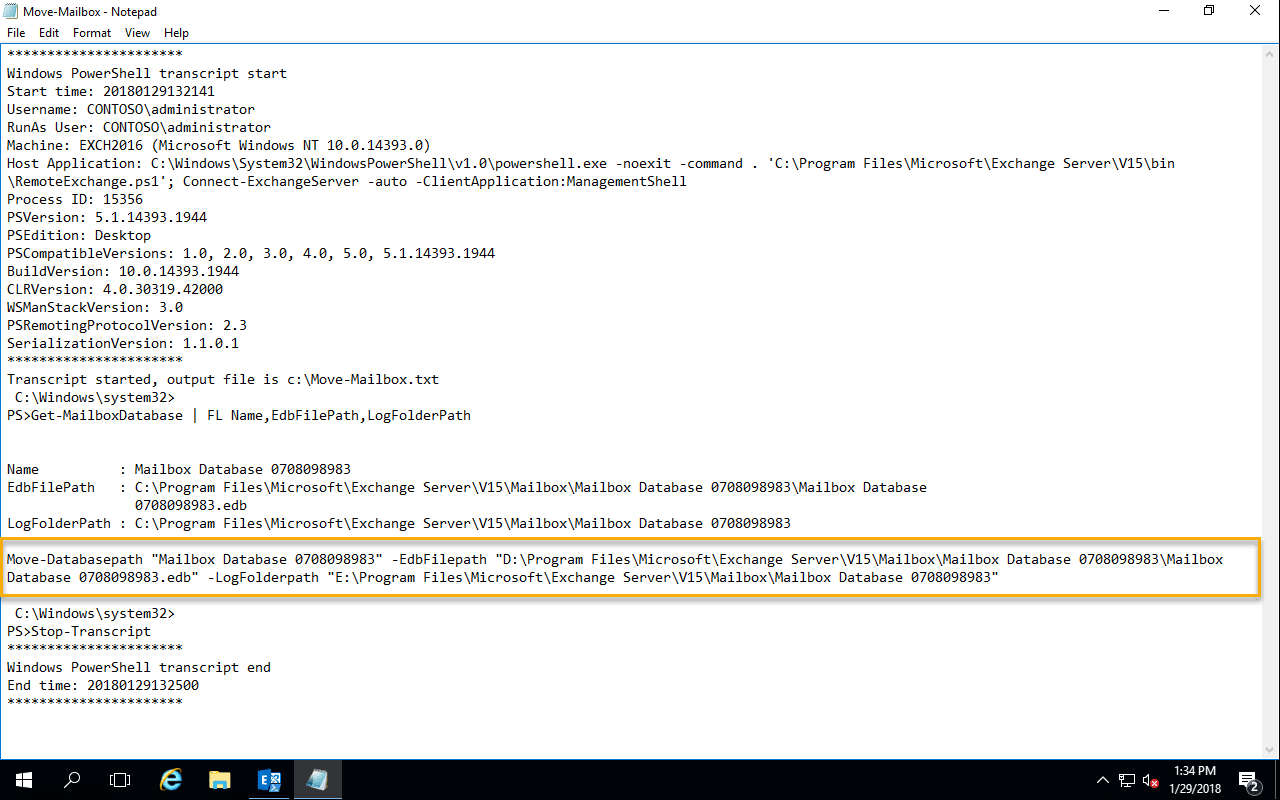Click the 'Host Application' line

click(x=591, y=163)
